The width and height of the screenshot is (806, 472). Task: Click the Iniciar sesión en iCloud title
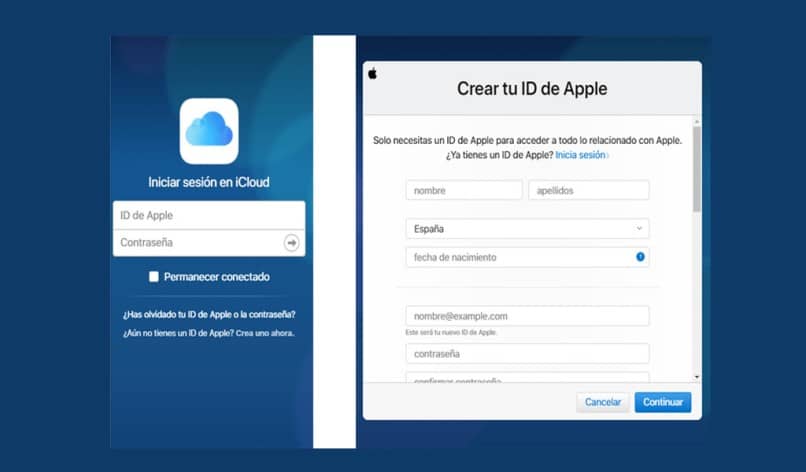click(209, 182)
